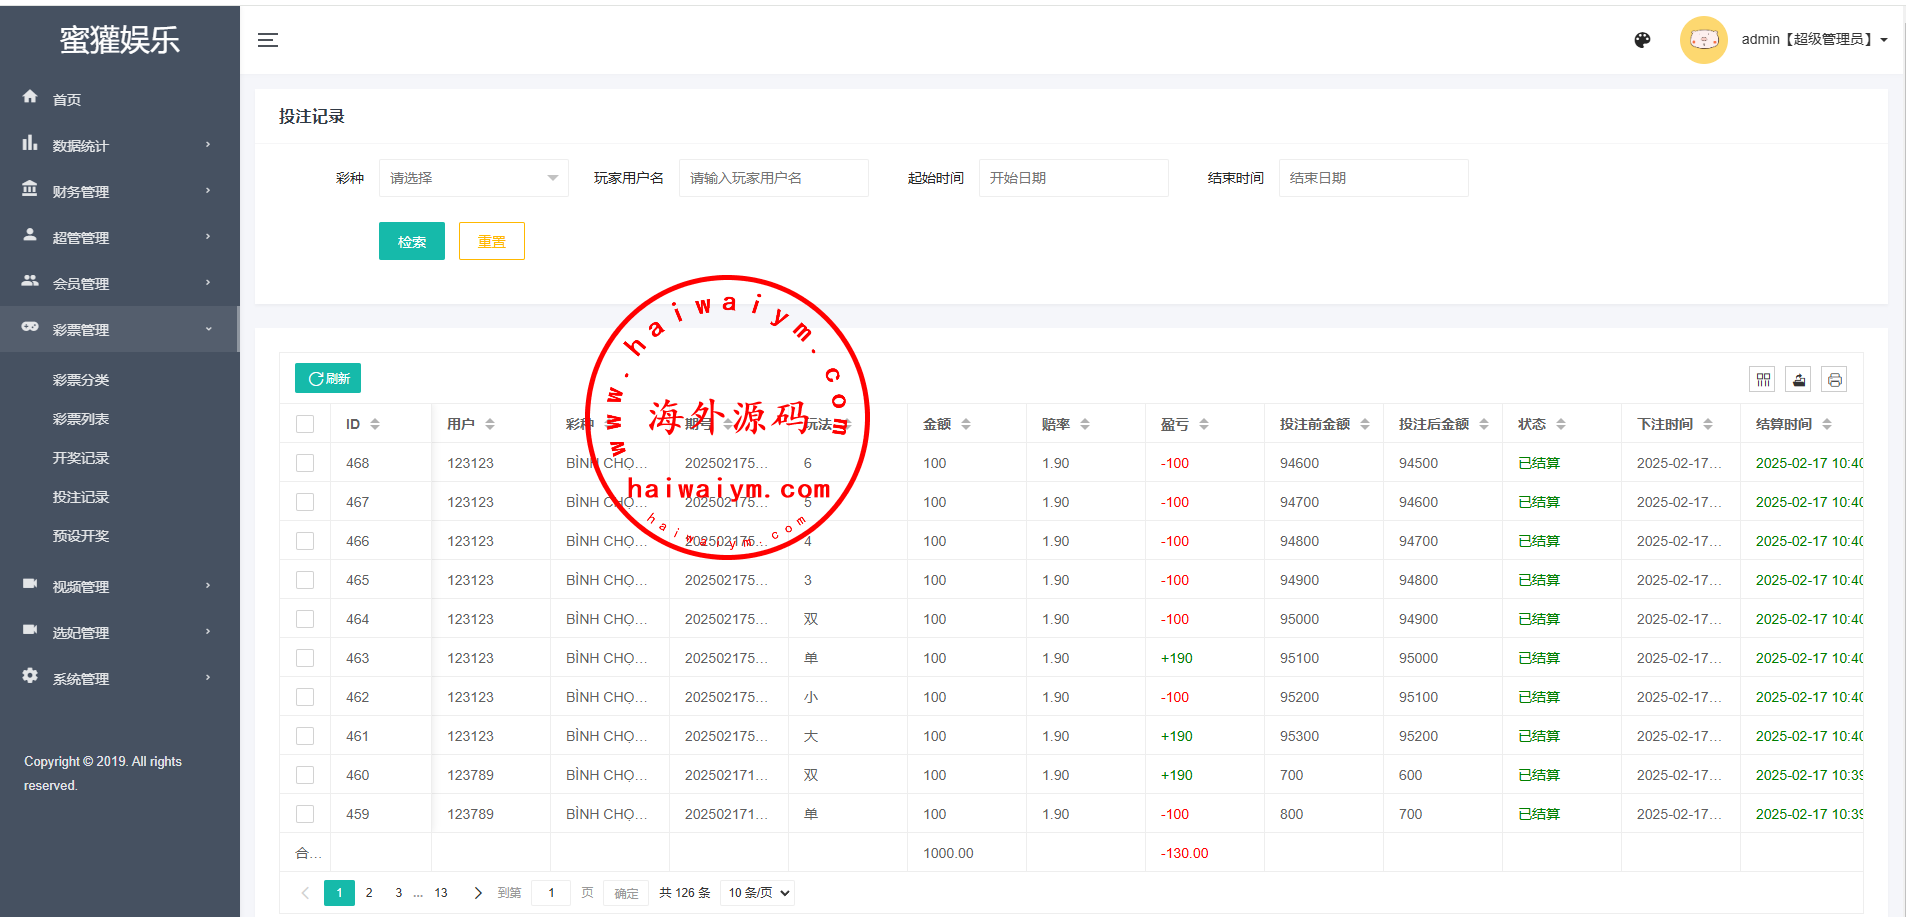The image size is (1906, 917).
Task: Click the export table icon
Action: click(1798, 380)
